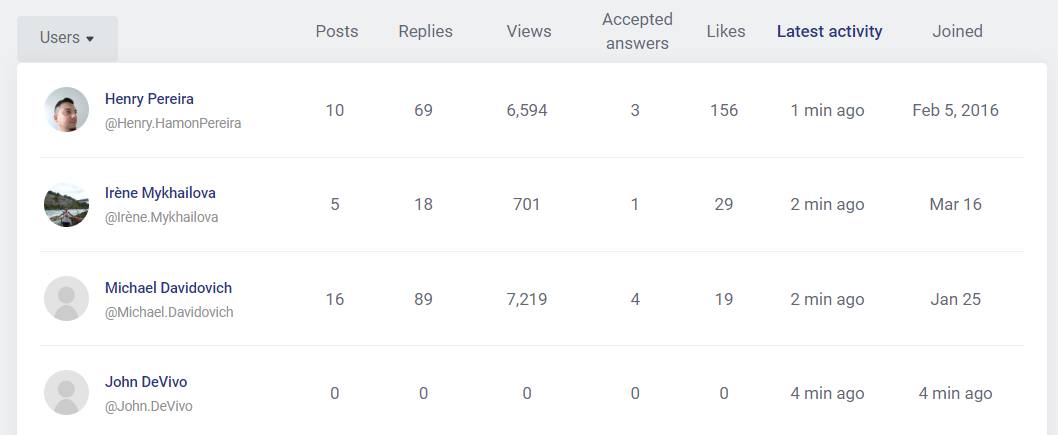Click Henry Pereira's profile avatar
Screen dimensions: 1058x435
[67, 109]
